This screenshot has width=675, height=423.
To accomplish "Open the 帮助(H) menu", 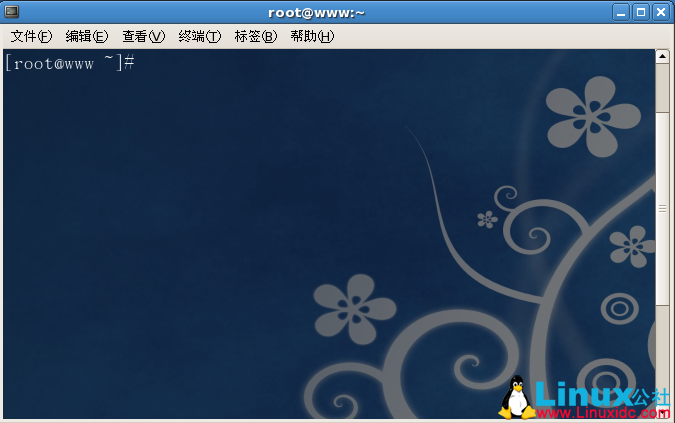I will click(312, 37).
